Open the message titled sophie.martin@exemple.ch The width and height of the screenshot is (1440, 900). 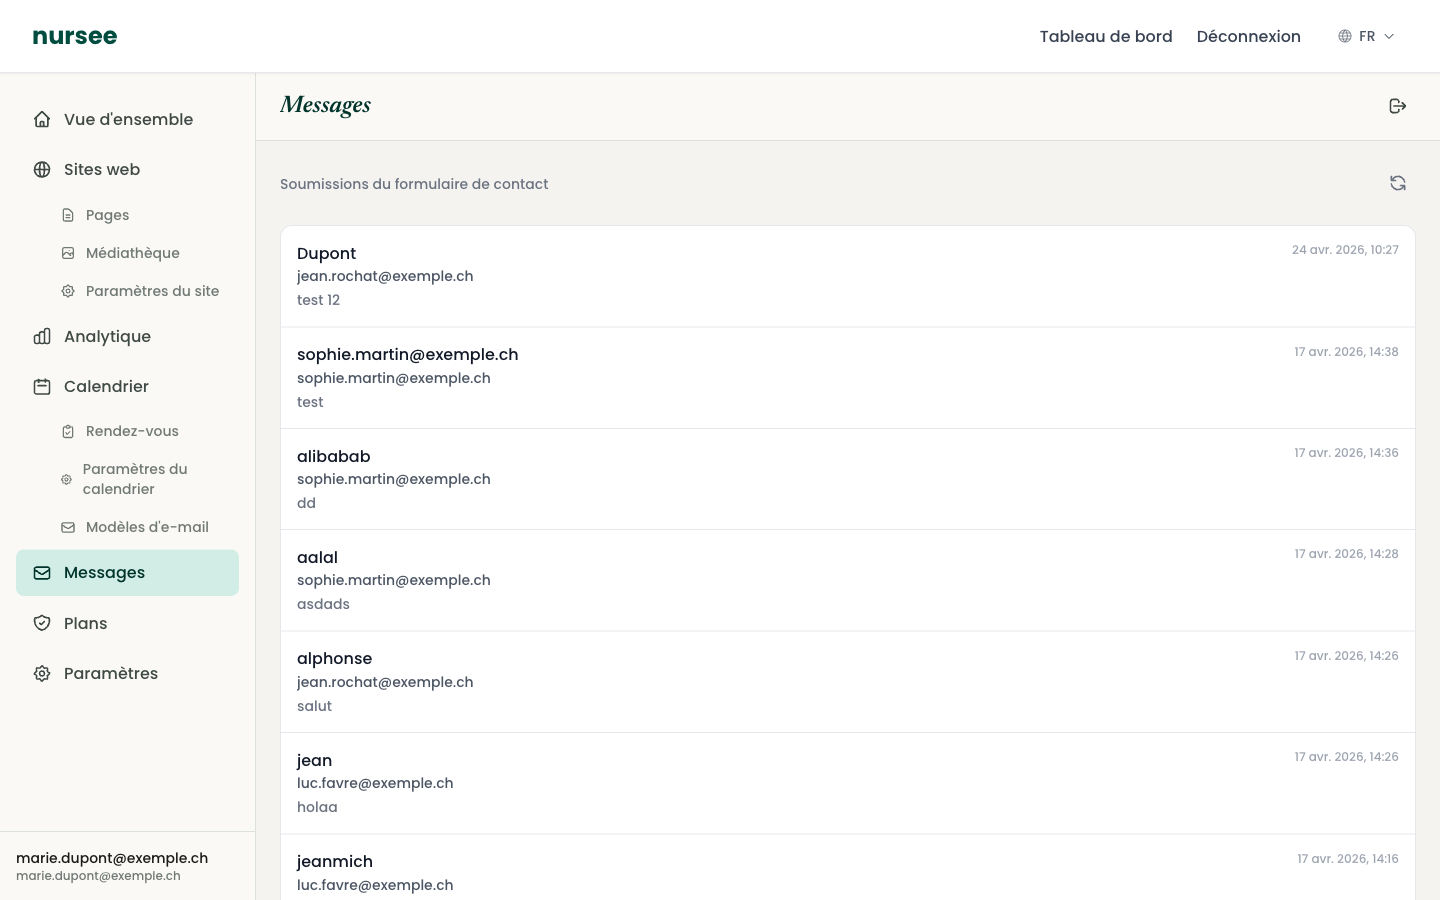point(848,378)
